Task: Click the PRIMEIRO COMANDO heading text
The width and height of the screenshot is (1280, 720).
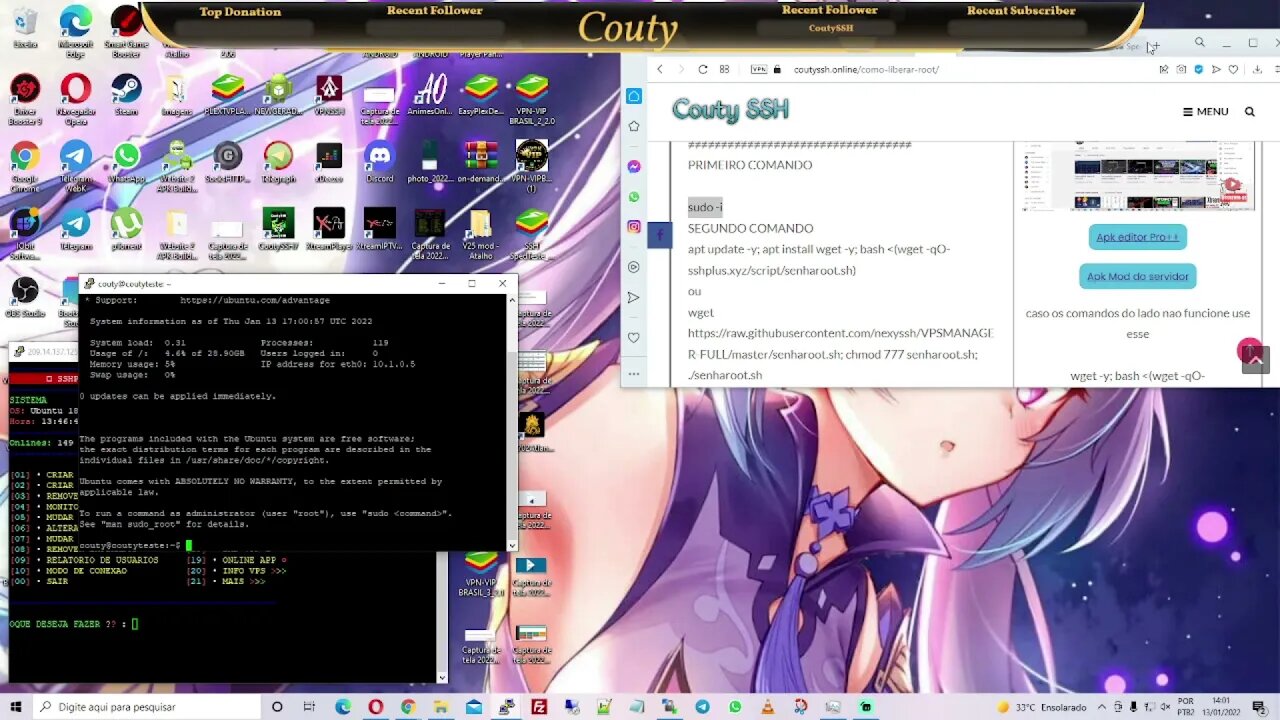Action: [750, 165]
